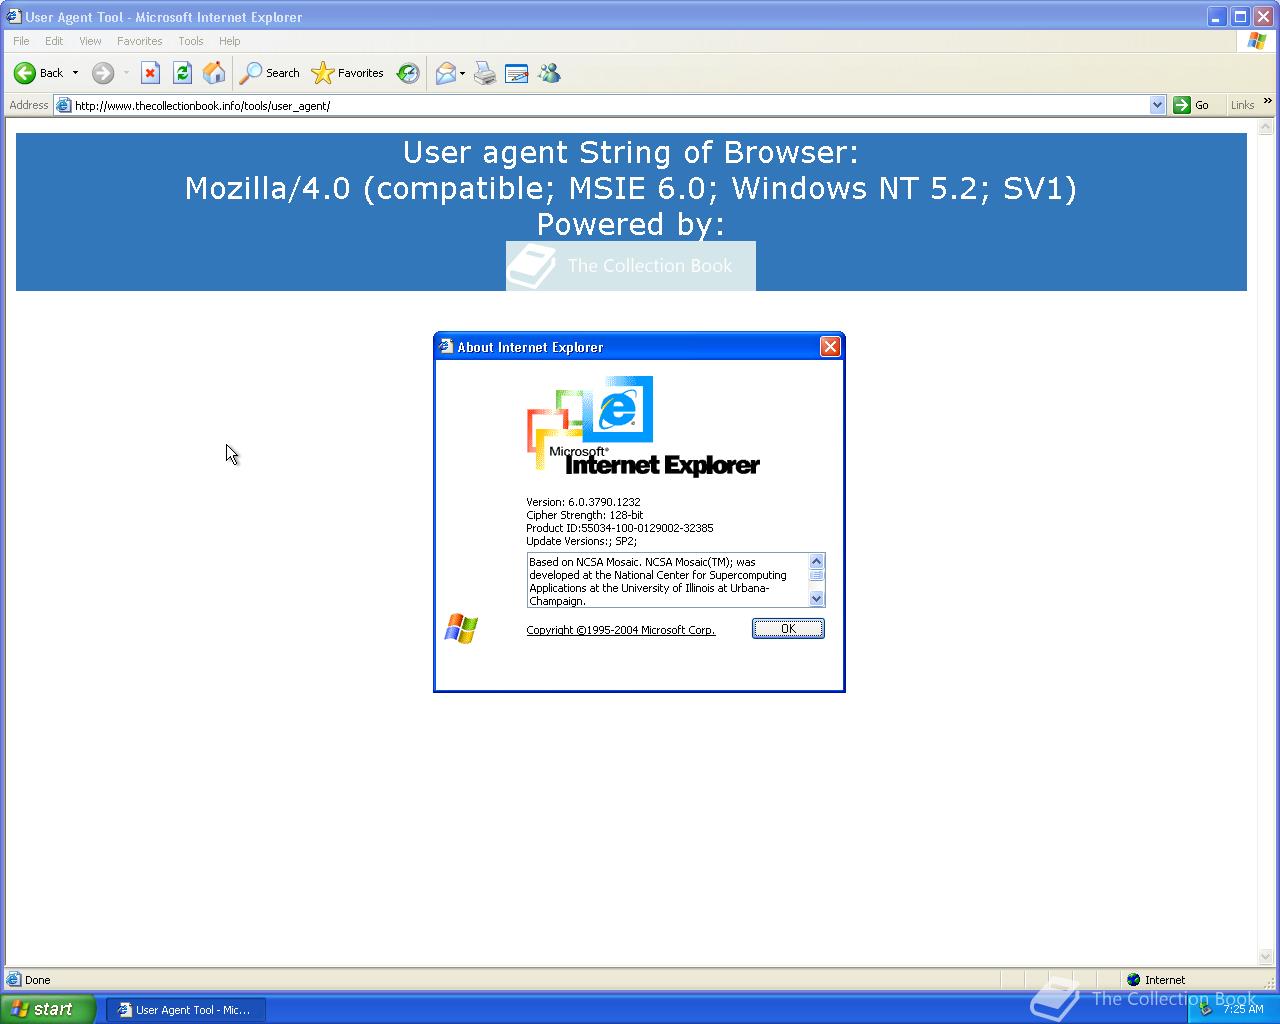The width and height of the screenshot is (1280, 1024).
Task: Click the Internet zone status indicator
Action: point(1156,980)
